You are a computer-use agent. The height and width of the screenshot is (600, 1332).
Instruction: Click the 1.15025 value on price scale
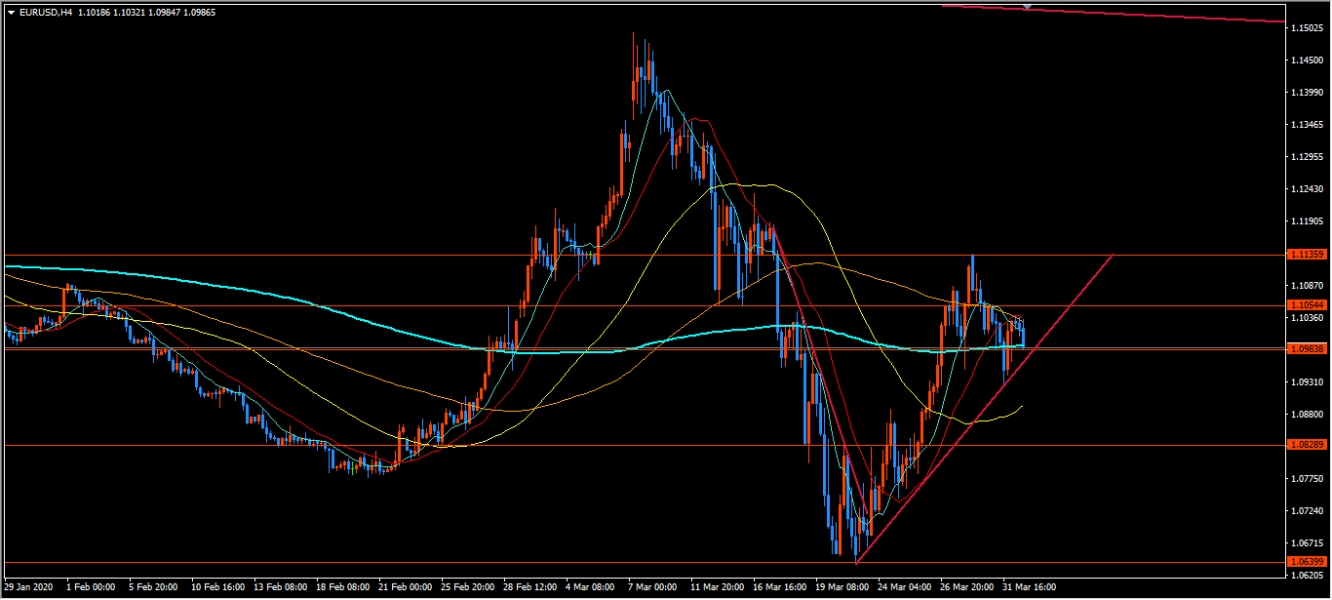pos(1308,27)
